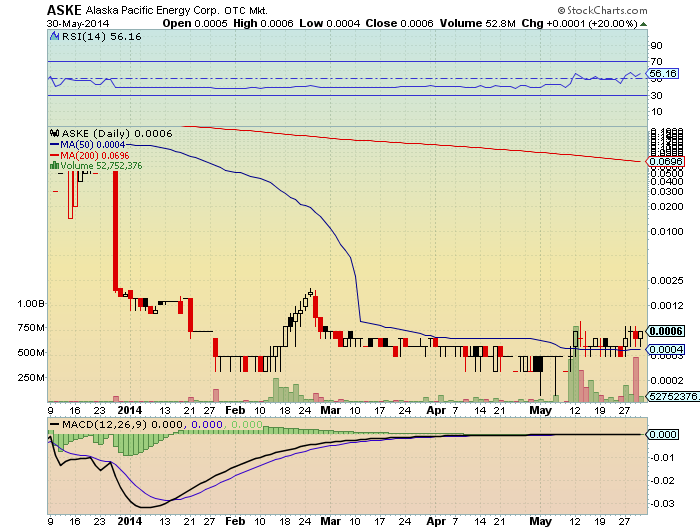700x530 pixels.
Task: Click the green up arrow next to Chg
Action: point(643,24)
